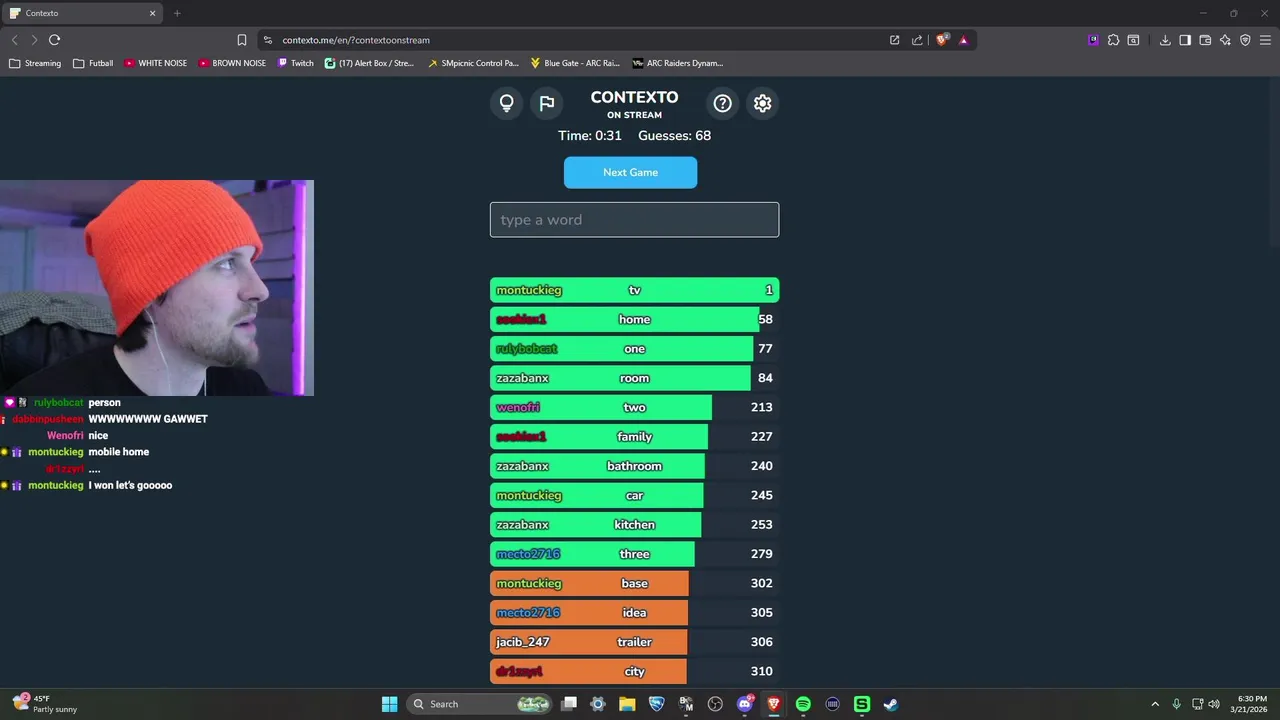Click the site settings icon beside URL
Screen dimensions: 1280x720
267,40
